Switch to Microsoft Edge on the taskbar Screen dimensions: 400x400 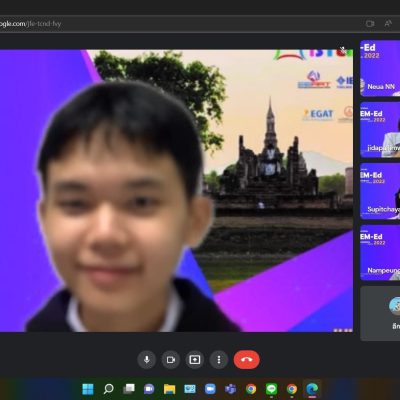tap(312, 389)
